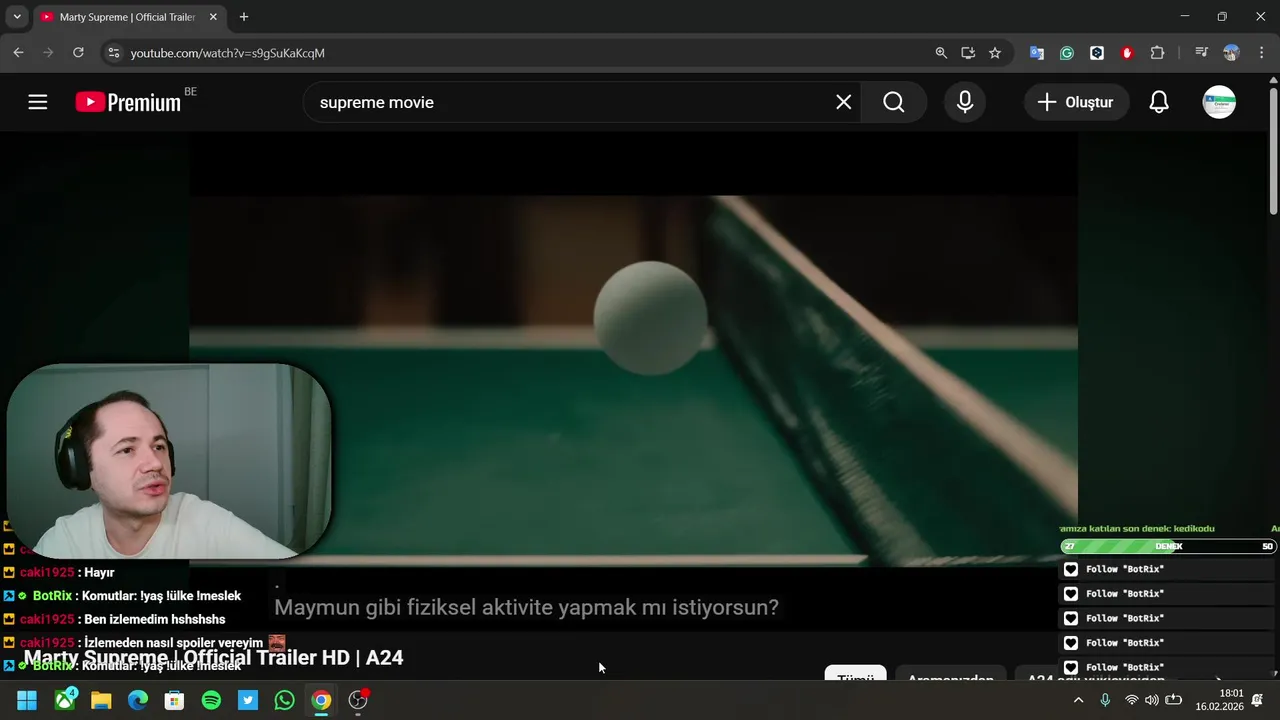
Task: Open the Grammarly extension
Action: (1067, 53)
